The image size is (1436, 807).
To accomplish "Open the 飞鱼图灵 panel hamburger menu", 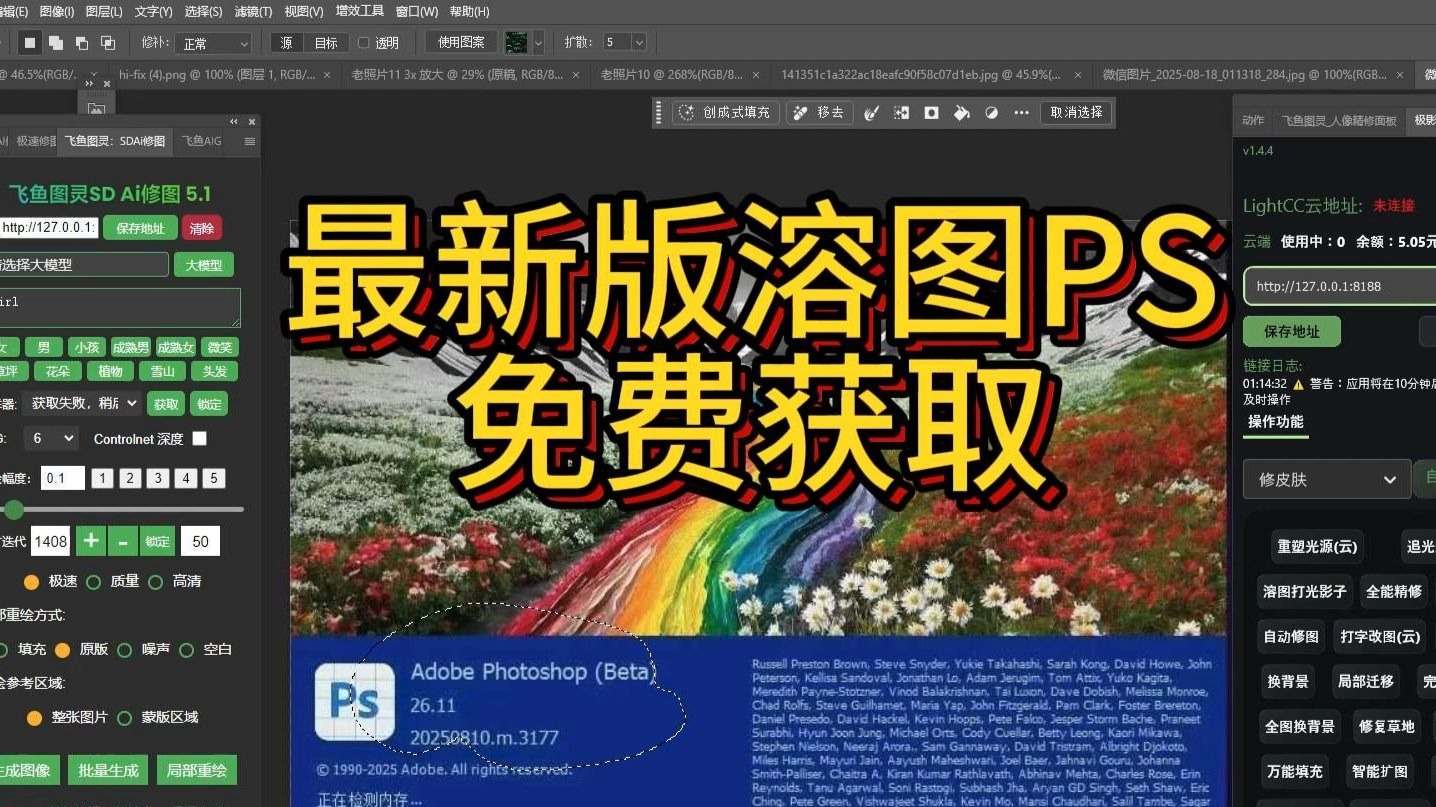I will [x=250, y=142].
